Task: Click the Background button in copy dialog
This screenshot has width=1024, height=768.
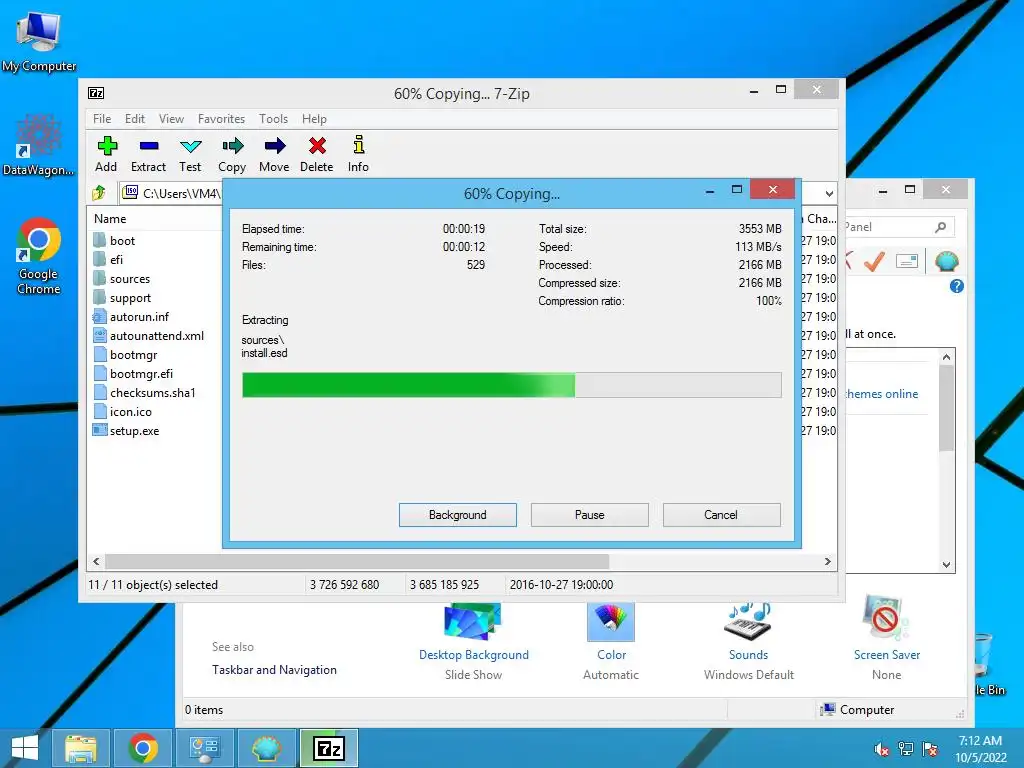Action: tap(458, 515)
